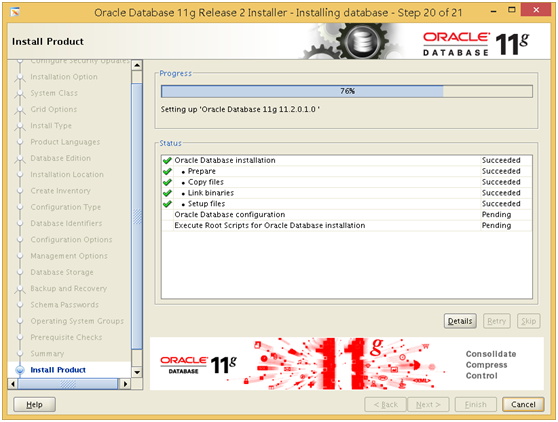Click the 76% installation progress bar
Image resolution: width=558 pixels, height=422 pixels.
[347, 91]
